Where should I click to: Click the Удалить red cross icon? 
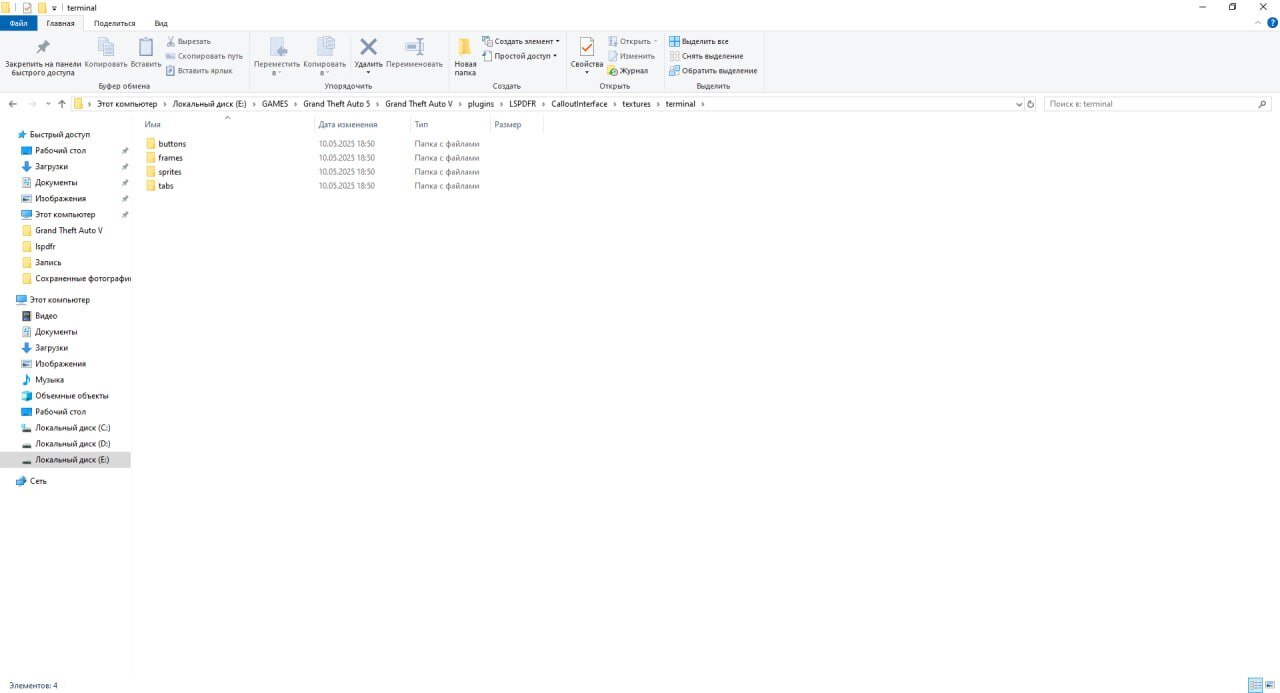368,47
